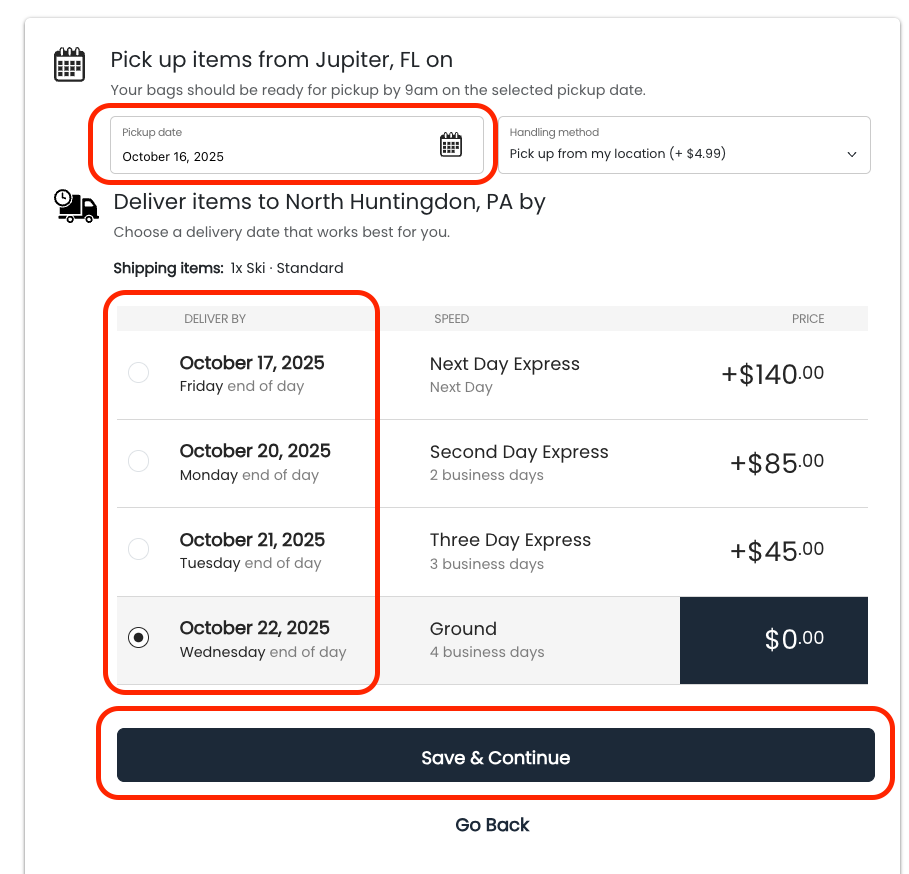Click the Pickup date field
The width and height of the screenshot is (909, 874).
pyautogui.click(x=297, y=145)
